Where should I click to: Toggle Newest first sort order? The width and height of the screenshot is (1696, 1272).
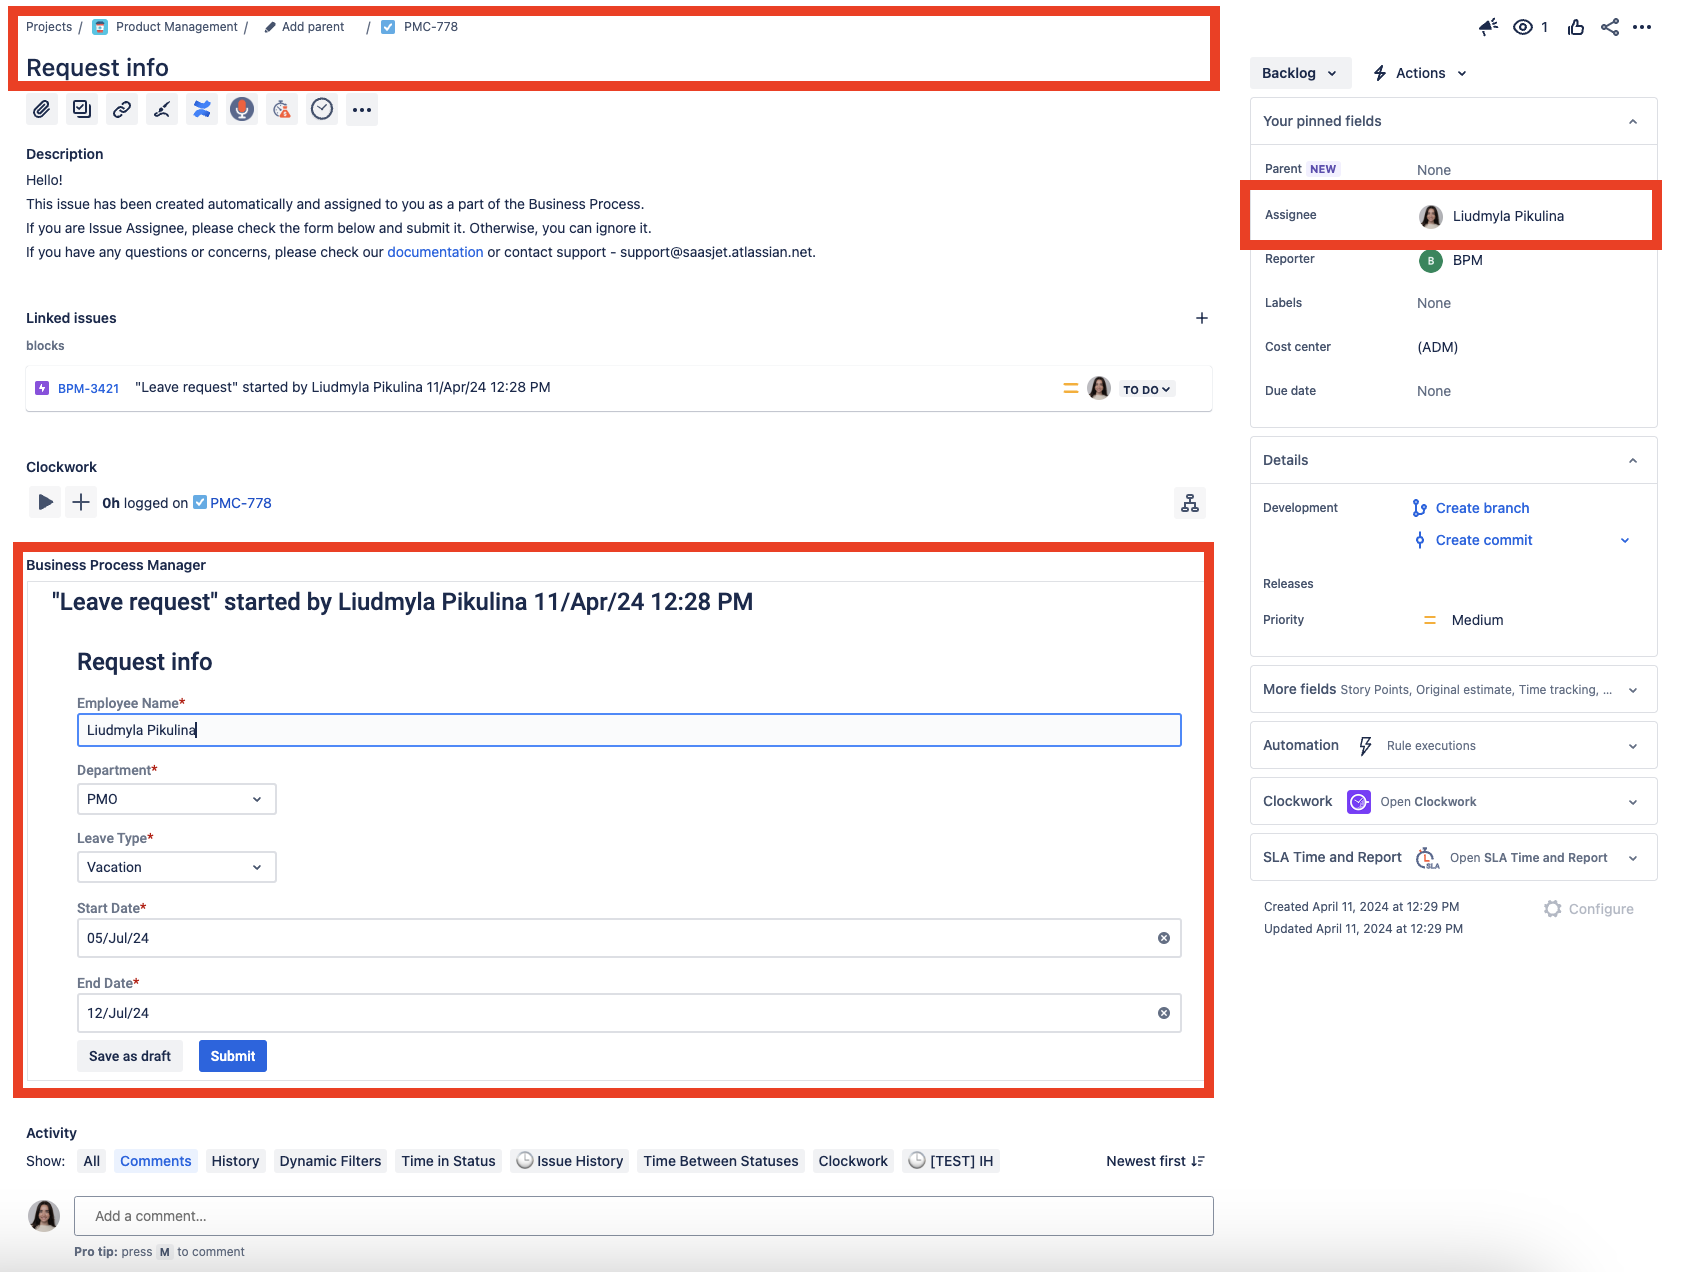point(1155,1161)
